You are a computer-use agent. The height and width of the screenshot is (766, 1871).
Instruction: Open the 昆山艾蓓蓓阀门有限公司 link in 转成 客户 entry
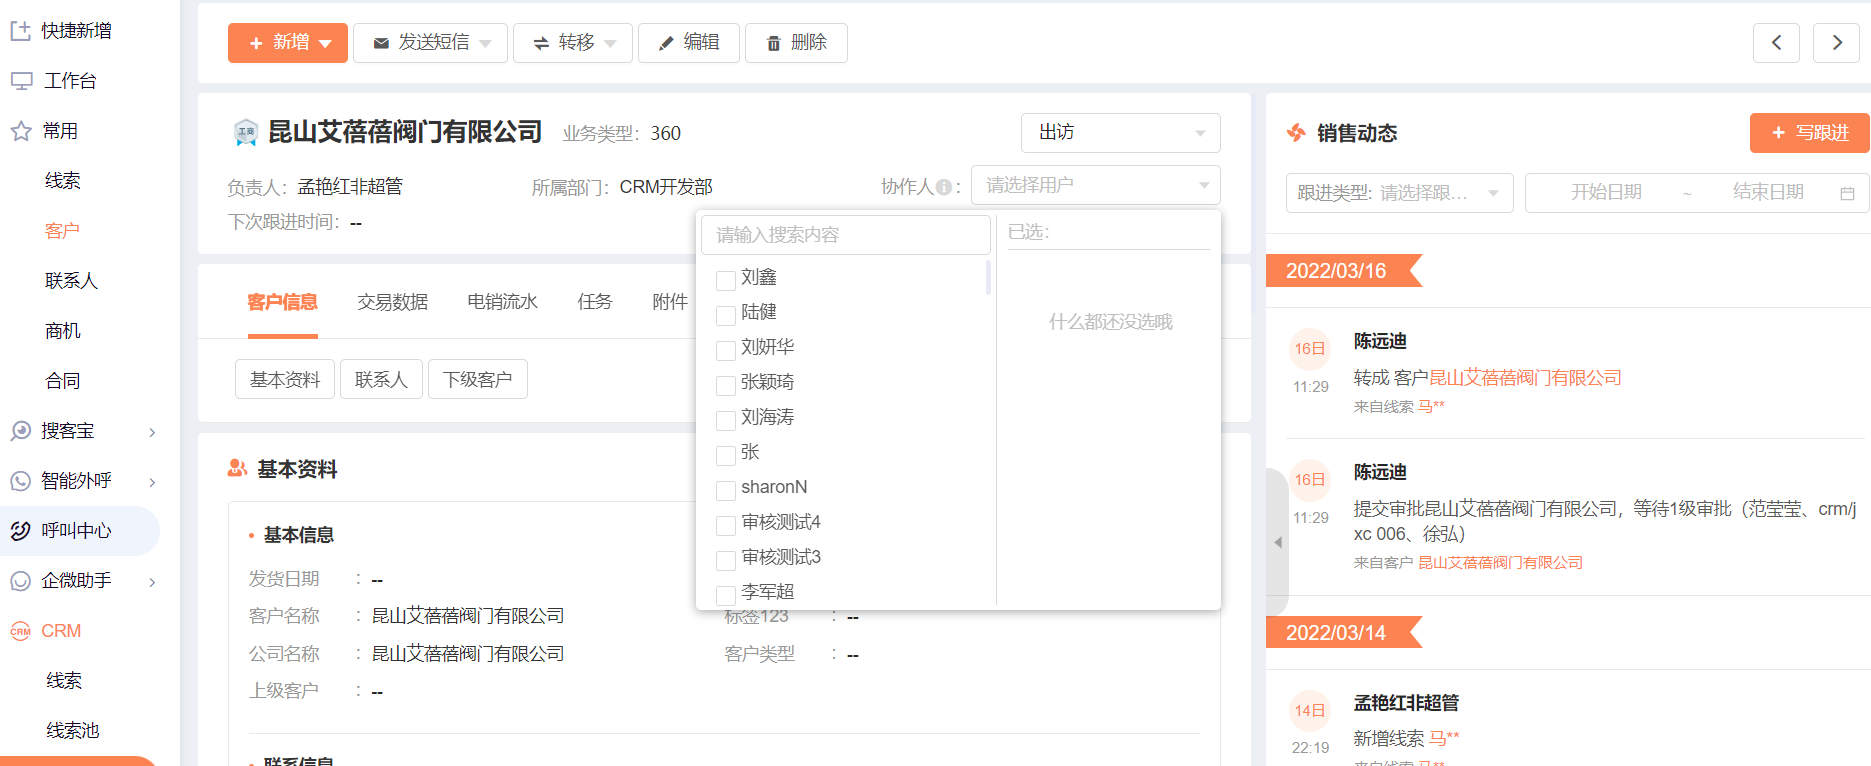point(1525,378)
